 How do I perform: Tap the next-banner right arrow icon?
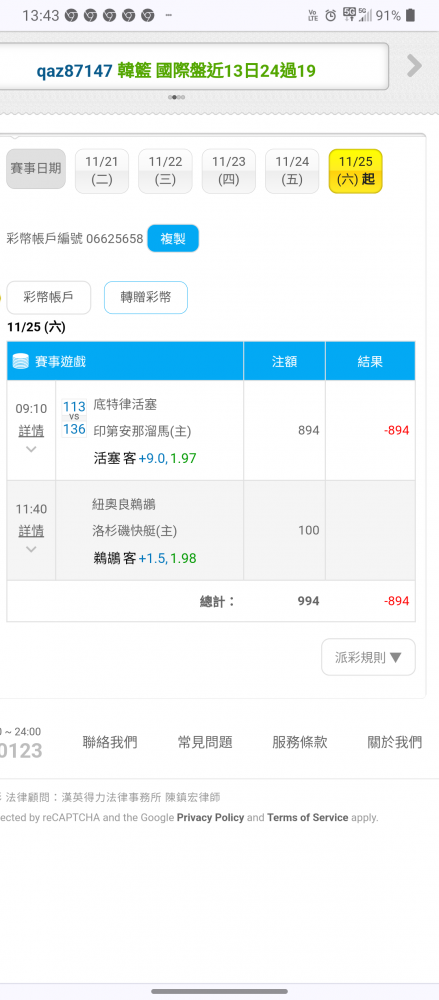click(x=414, y=66)
